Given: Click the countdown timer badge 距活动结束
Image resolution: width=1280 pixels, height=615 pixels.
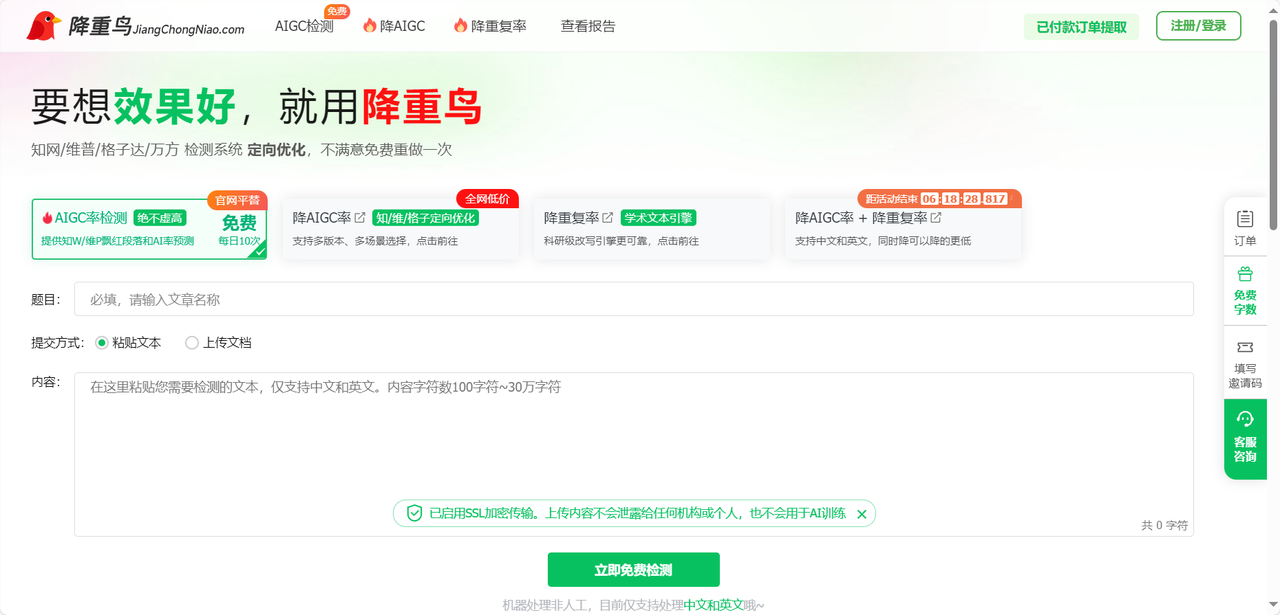Looking at the screenshot, I should (x=939, y=199).
